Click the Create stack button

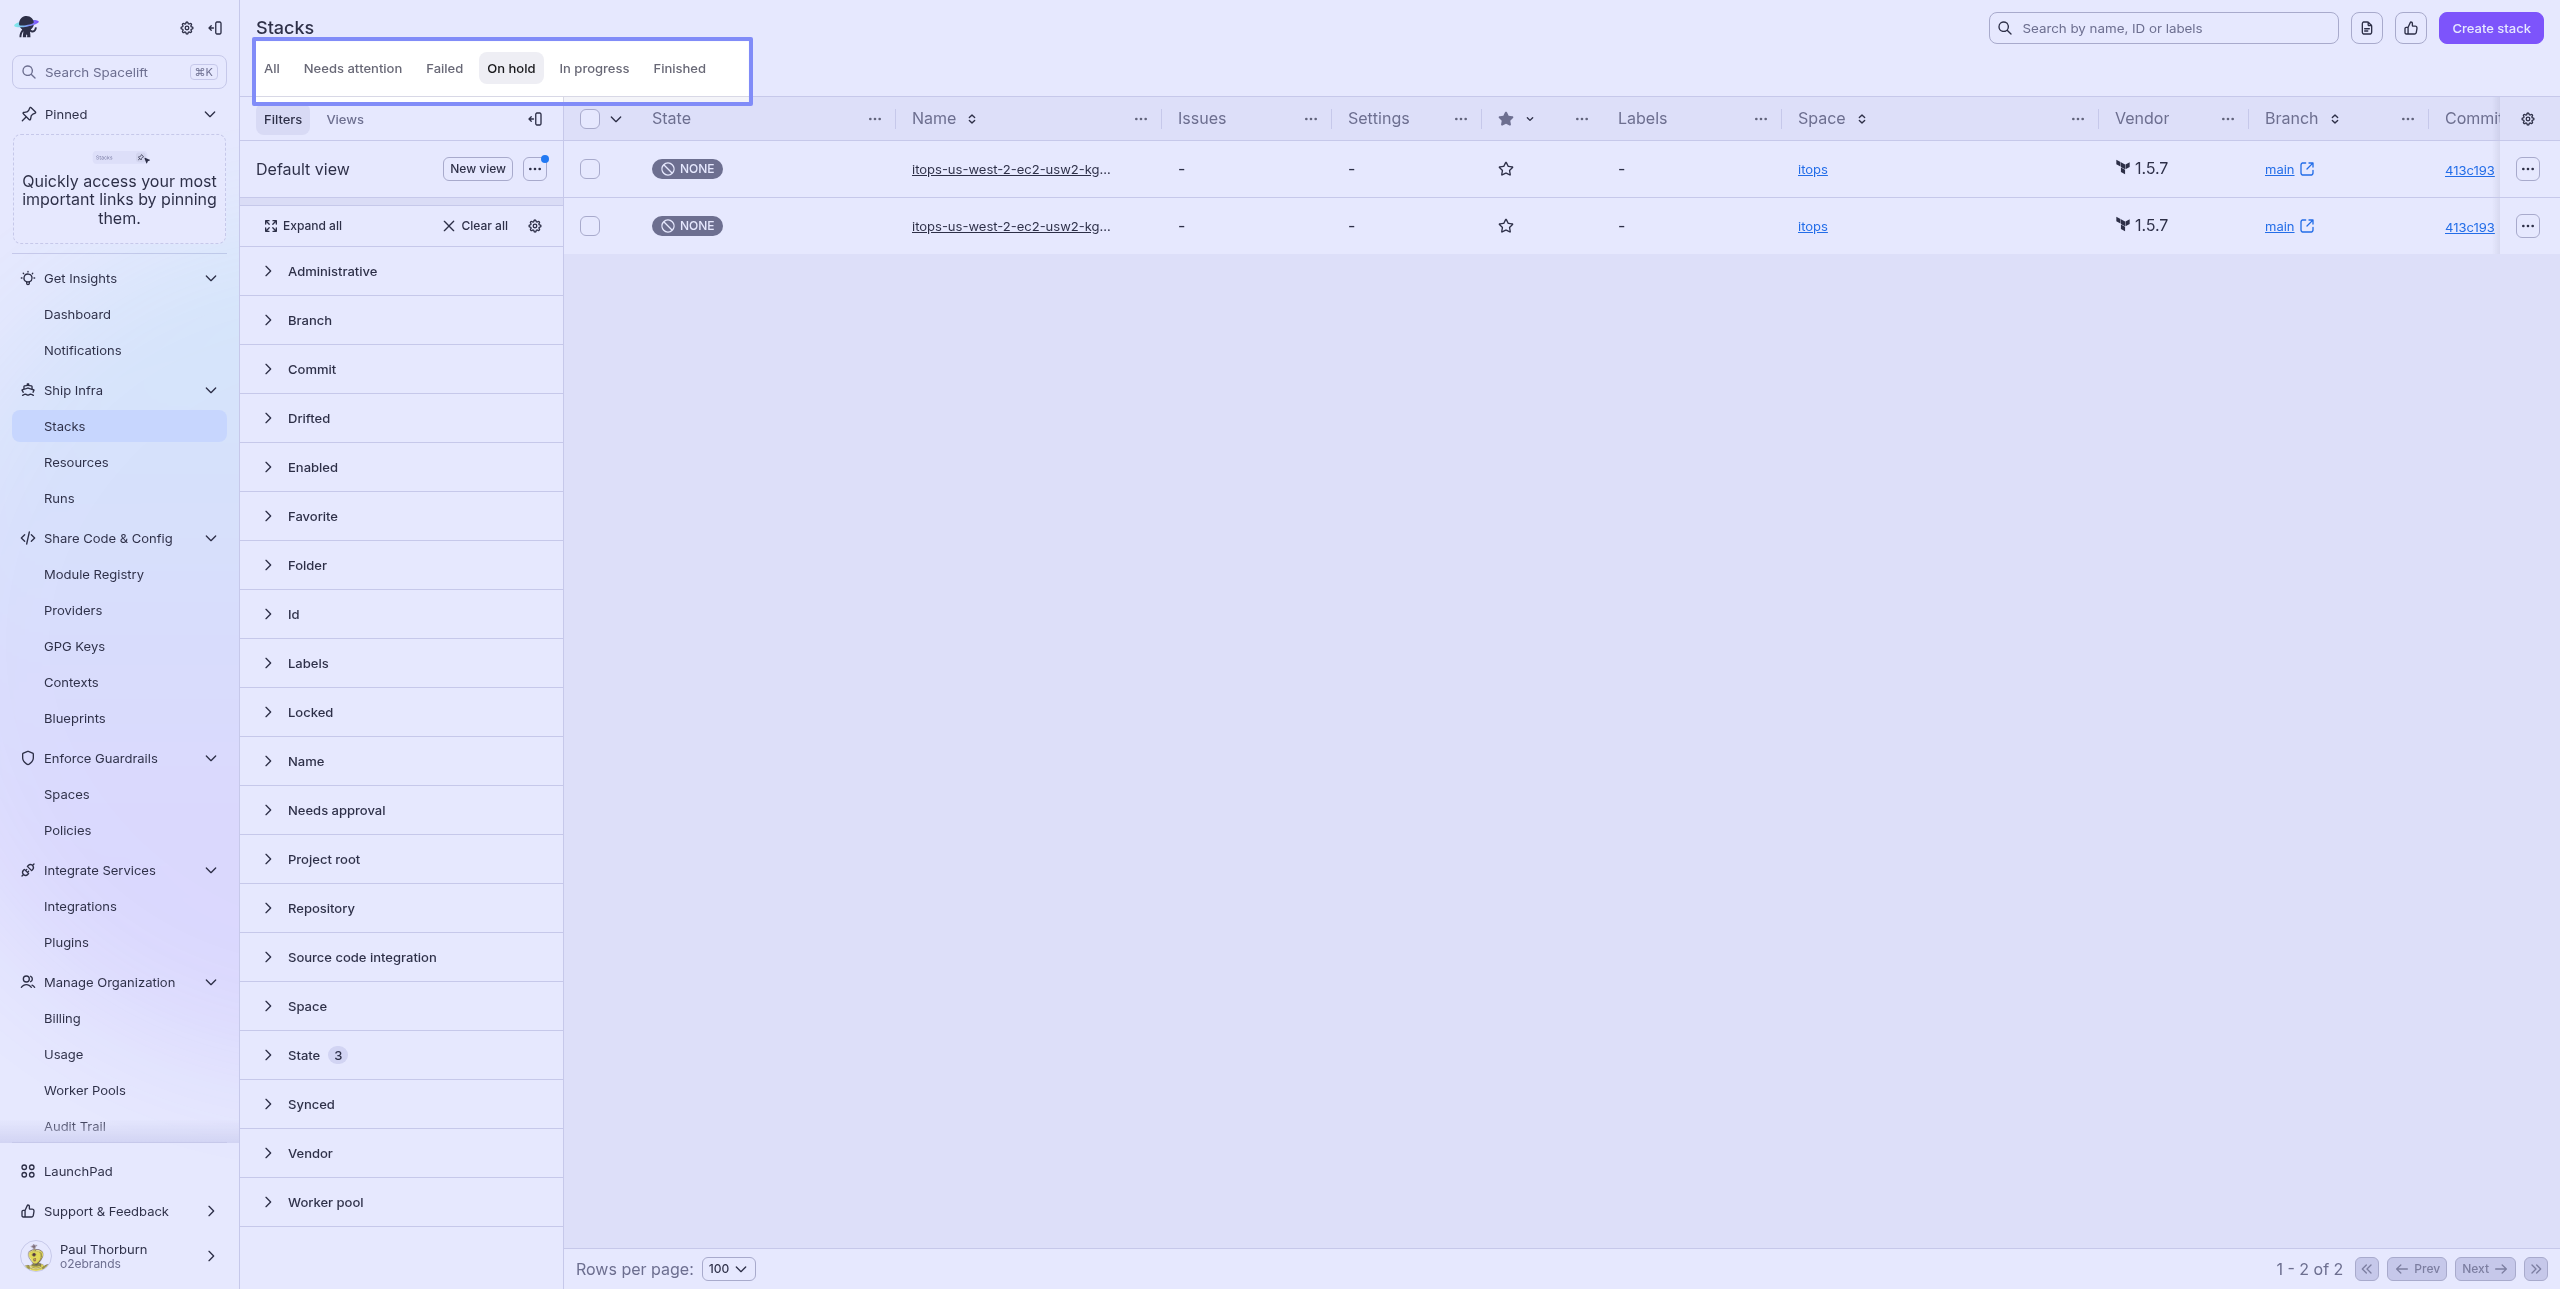[2491, 28]
